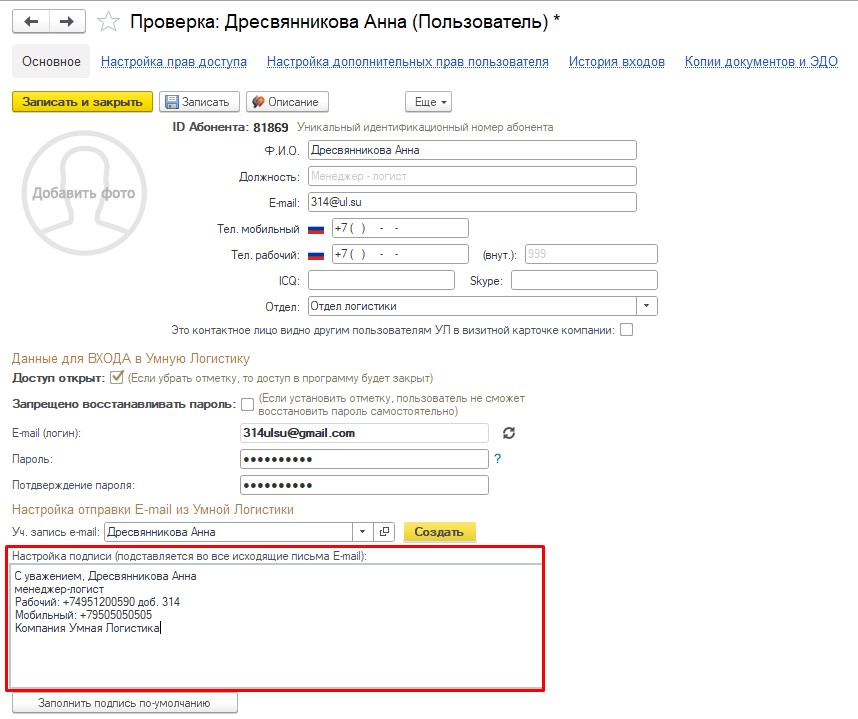Click the Описание button
This screenshot has width=858, height=719.
[x=287, y=102]
